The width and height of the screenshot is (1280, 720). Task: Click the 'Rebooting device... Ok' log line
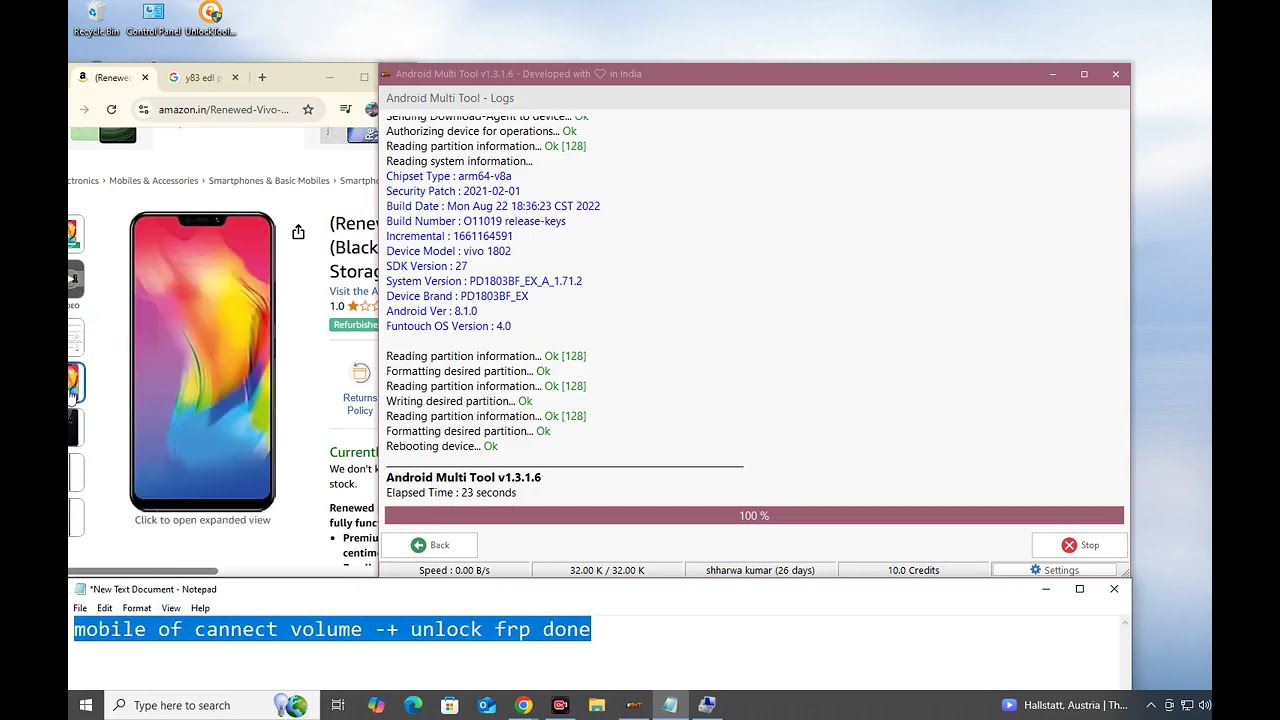pos(441,446)
